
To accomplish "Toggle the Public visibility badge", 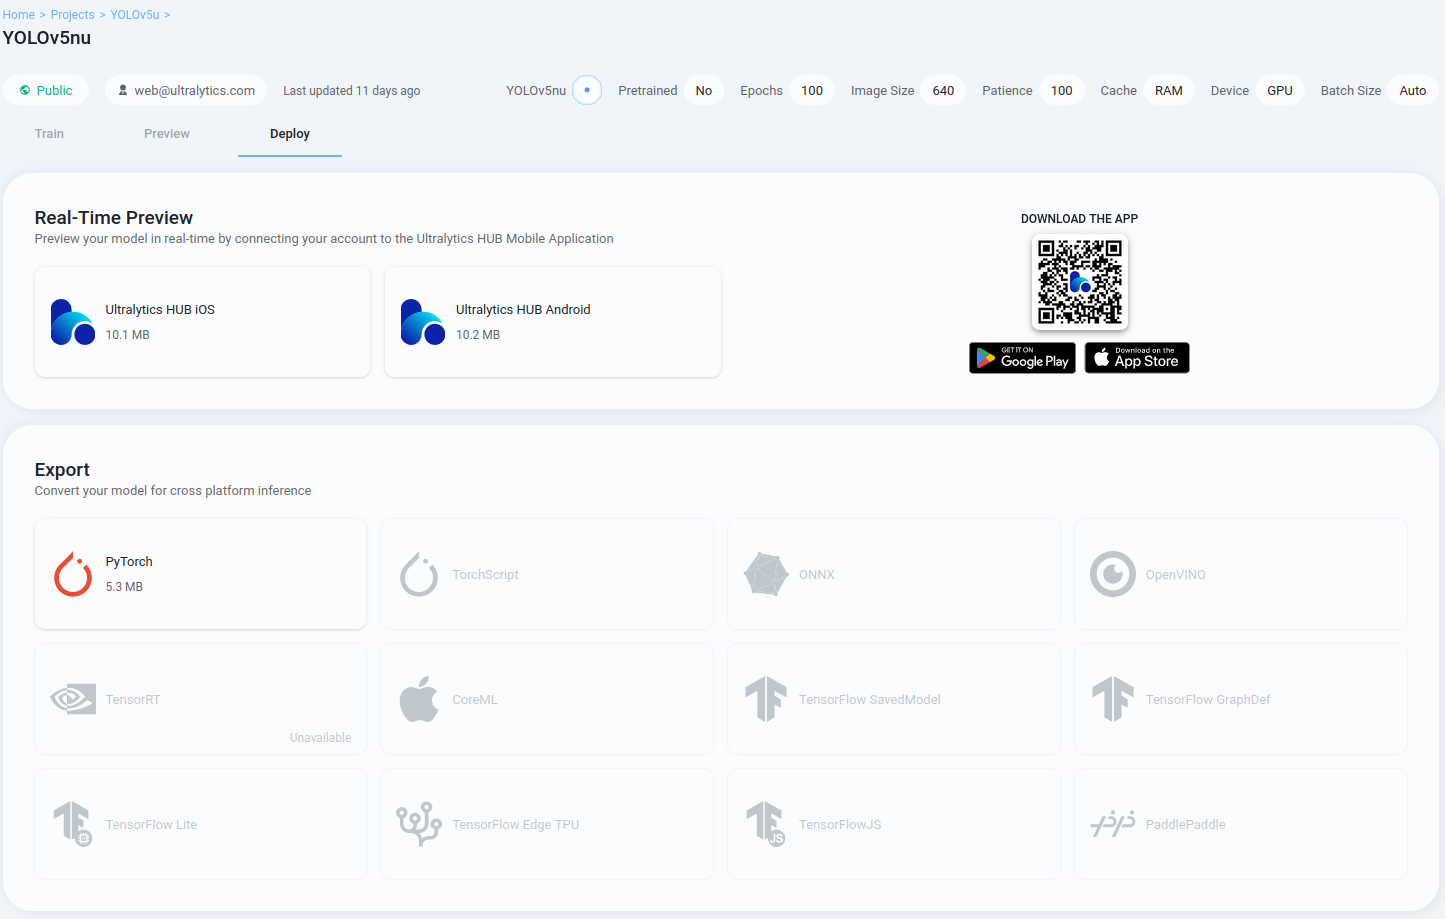I will click(46, 89).
